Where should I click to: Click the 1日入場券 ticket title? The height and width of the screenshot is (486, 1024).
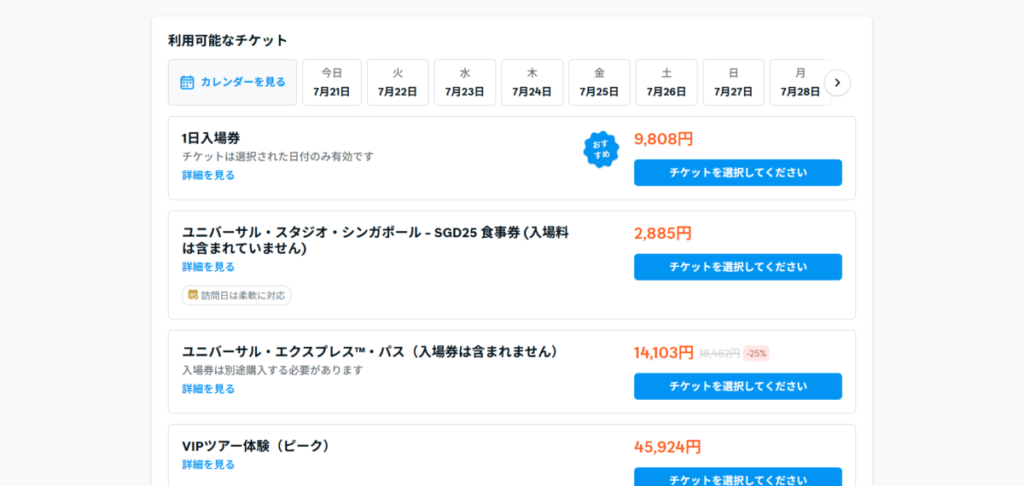[211, 138]
